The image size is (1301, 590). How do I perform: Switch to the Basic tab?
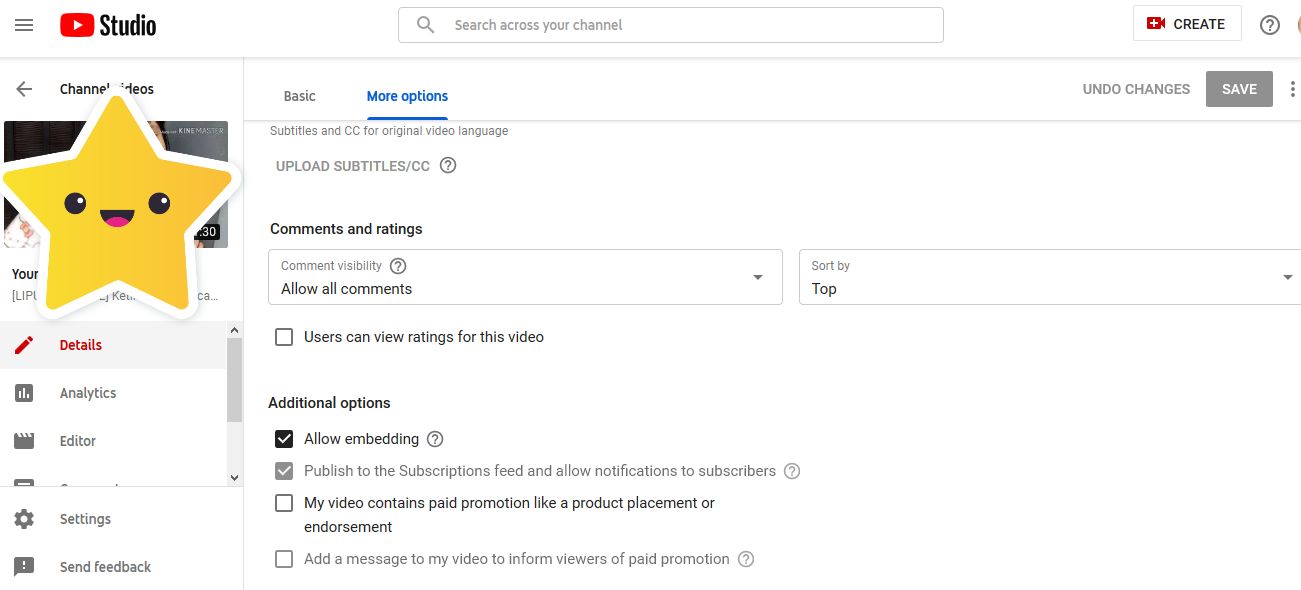click(300, 96)
